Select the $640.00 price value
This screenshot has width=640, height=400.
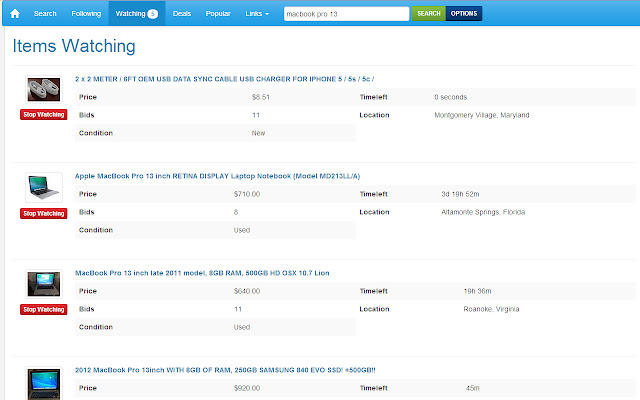coord(247,291)
